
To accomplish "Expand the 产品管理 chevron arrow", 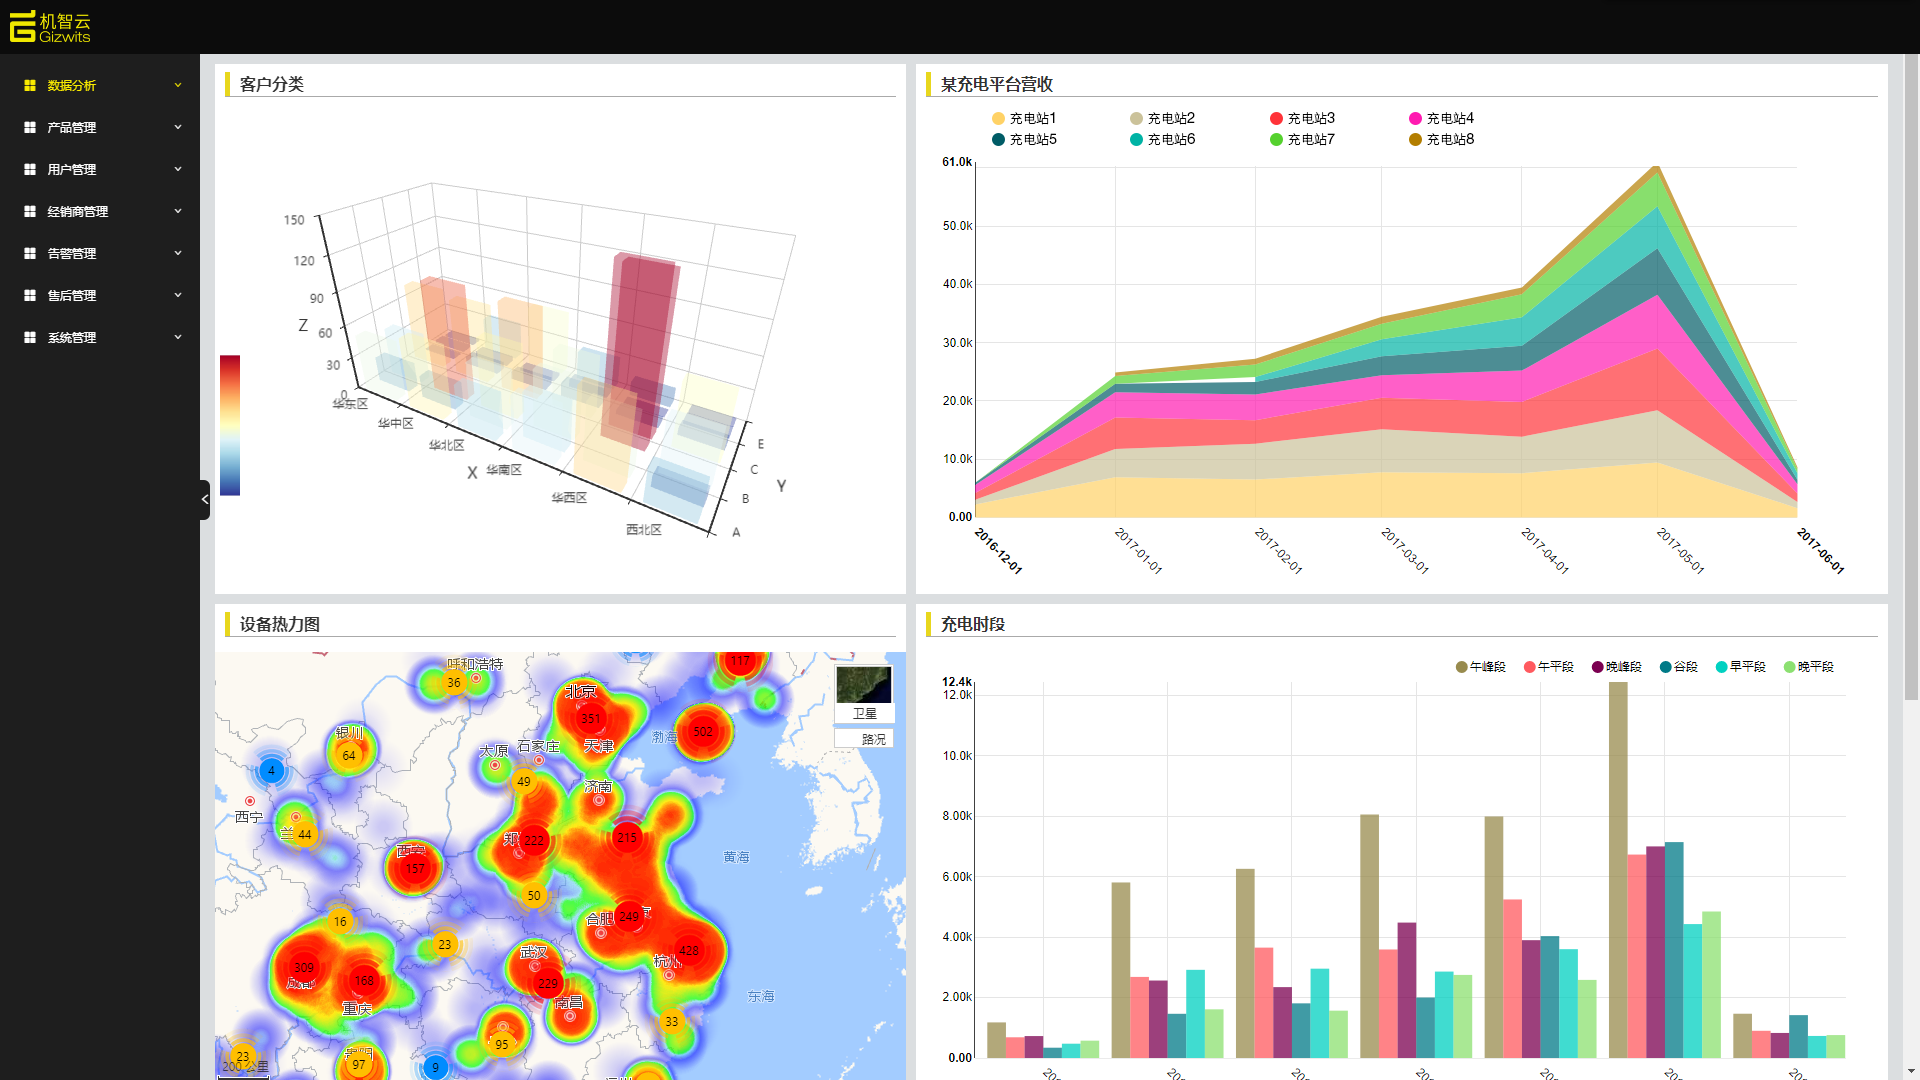I will tap(178, 127).
